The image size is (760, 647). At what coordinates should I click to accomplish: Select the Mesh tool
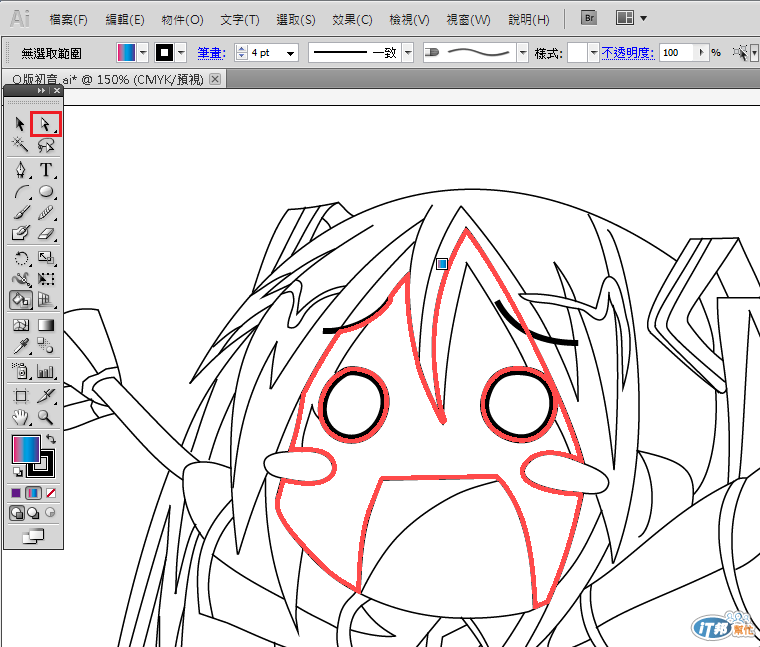[21, 325]
